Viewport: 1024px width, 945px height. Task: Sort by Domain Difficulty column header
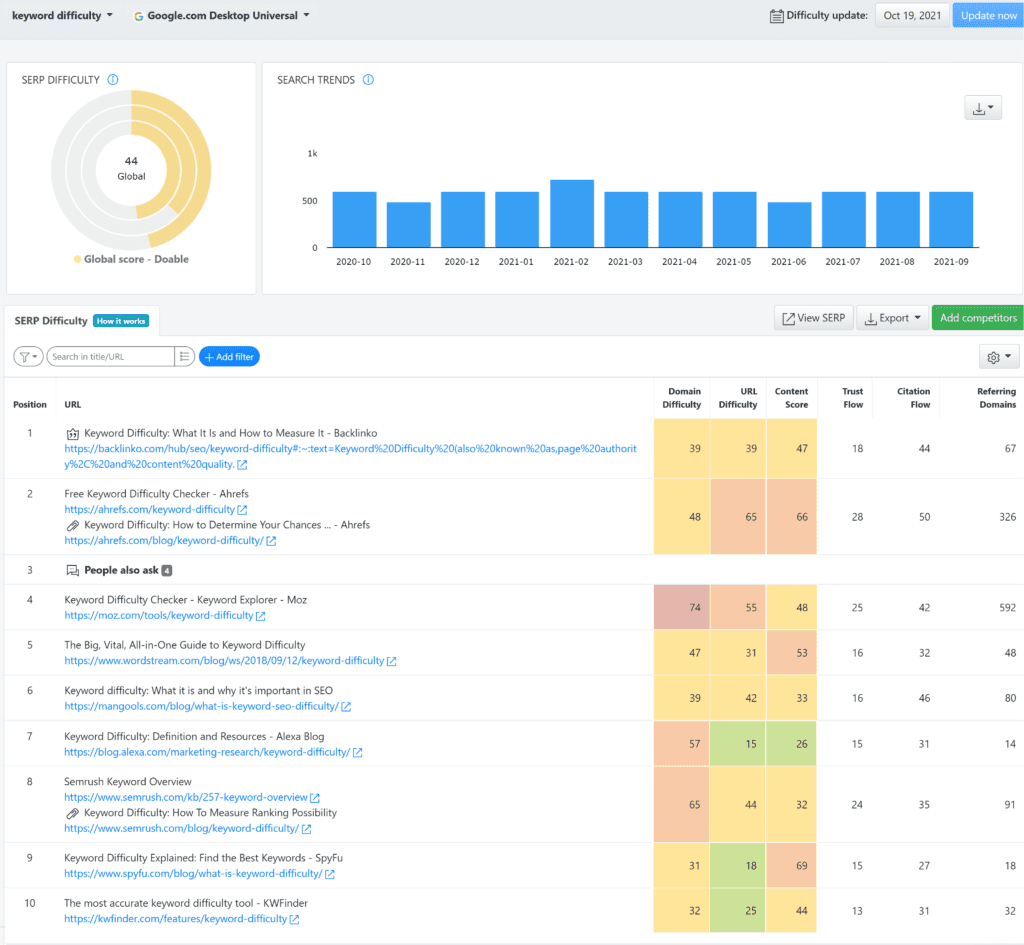(x=682, y=398)
